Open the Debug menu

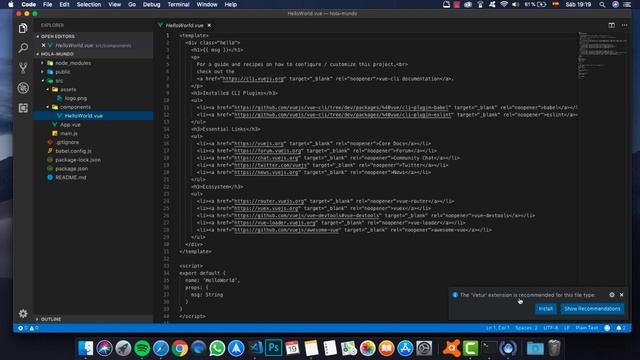[x=151, y=4]
